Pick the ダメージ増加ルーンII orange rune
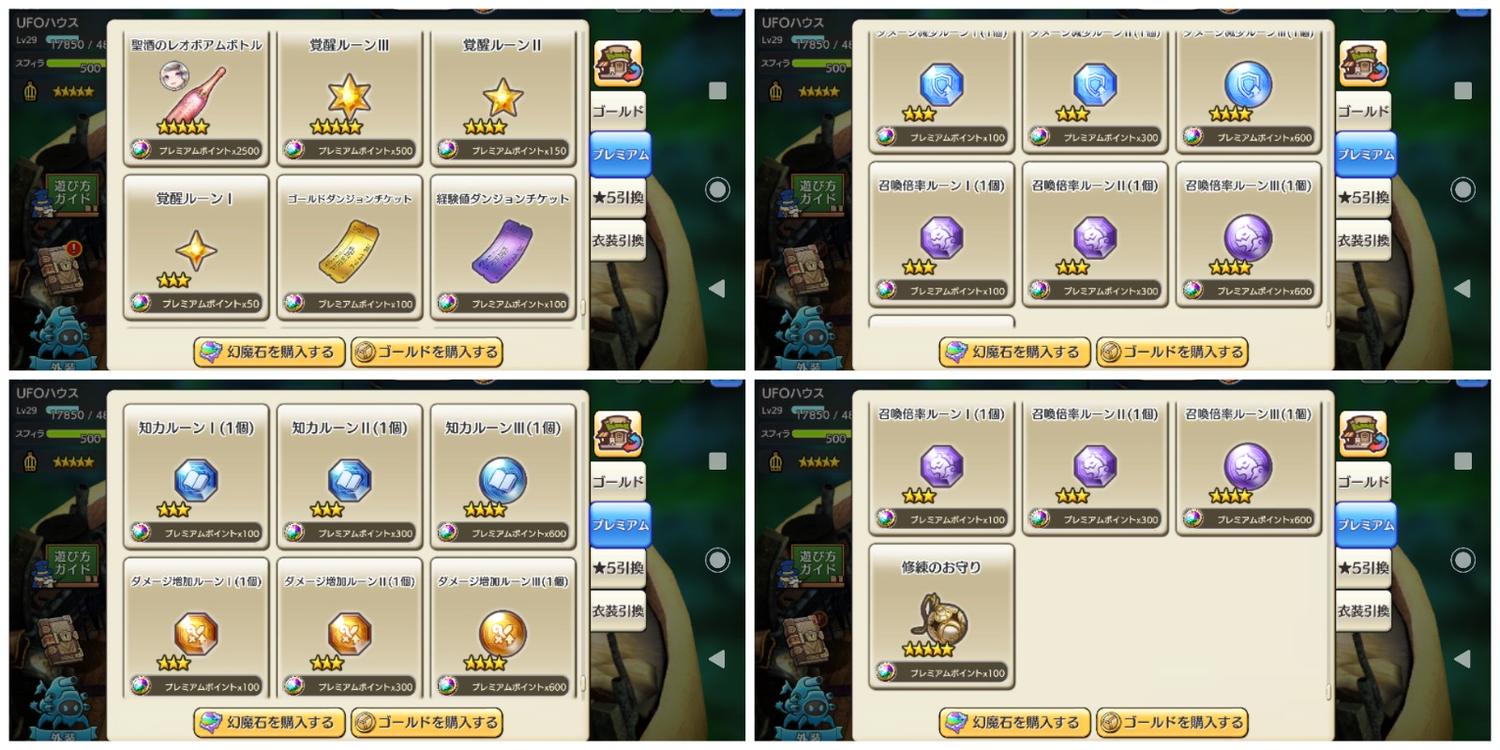 [349, 628]
